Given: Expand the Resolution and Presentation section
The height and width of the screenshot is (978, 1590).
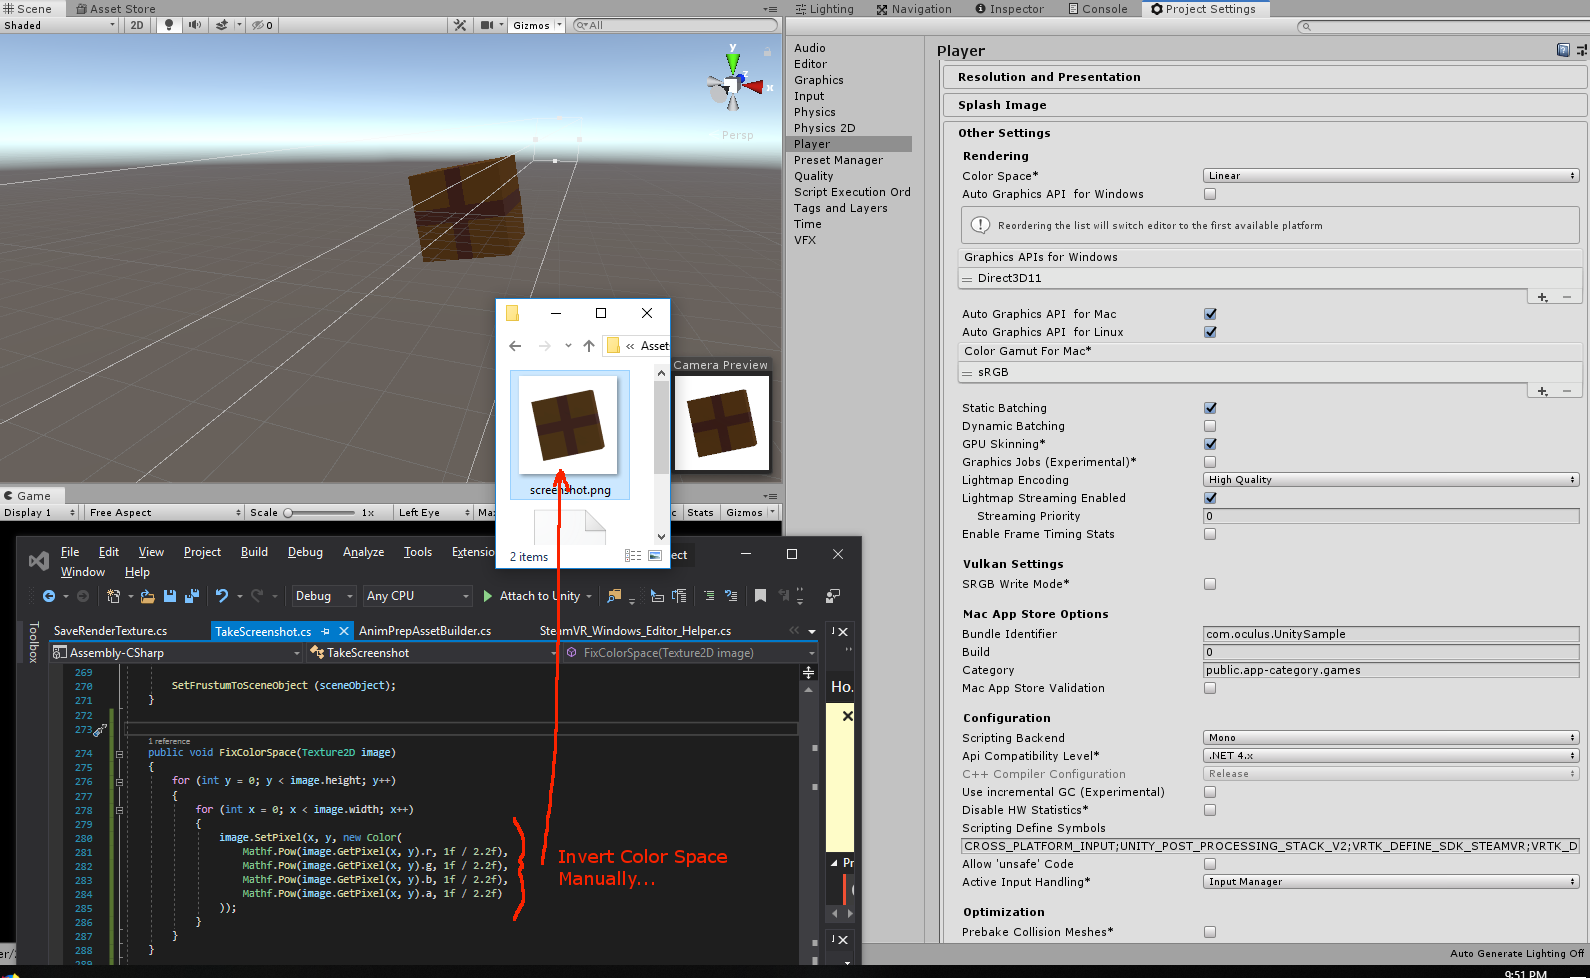Looking at the screenshot, I should pos(1264,77).
